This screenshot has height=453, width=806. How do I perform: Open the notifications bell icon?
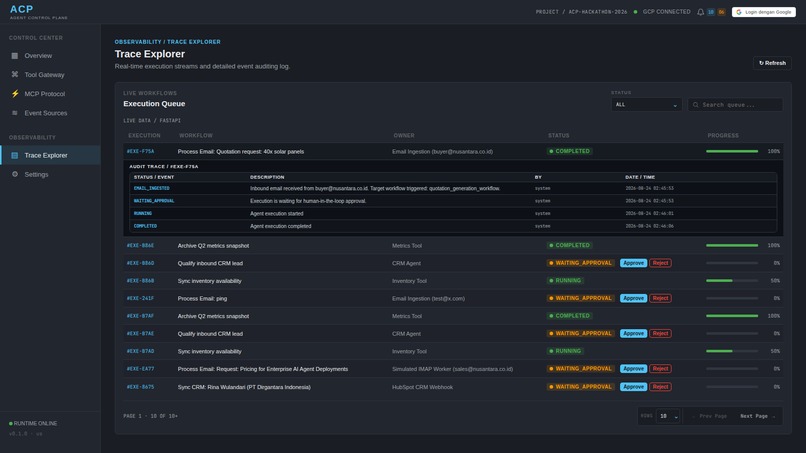pyautogui.click(x=700, y=12)
